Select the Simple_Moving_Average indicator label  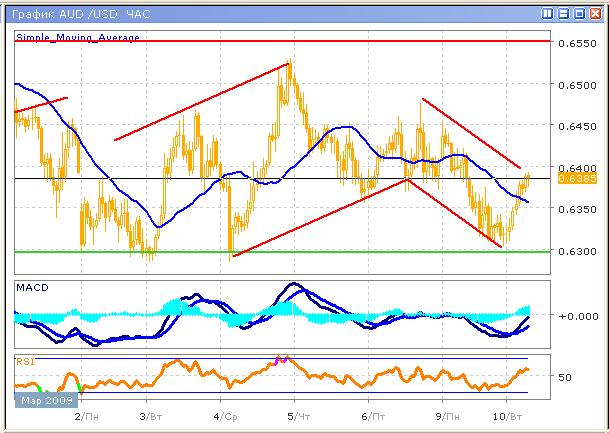coord(78,37)
